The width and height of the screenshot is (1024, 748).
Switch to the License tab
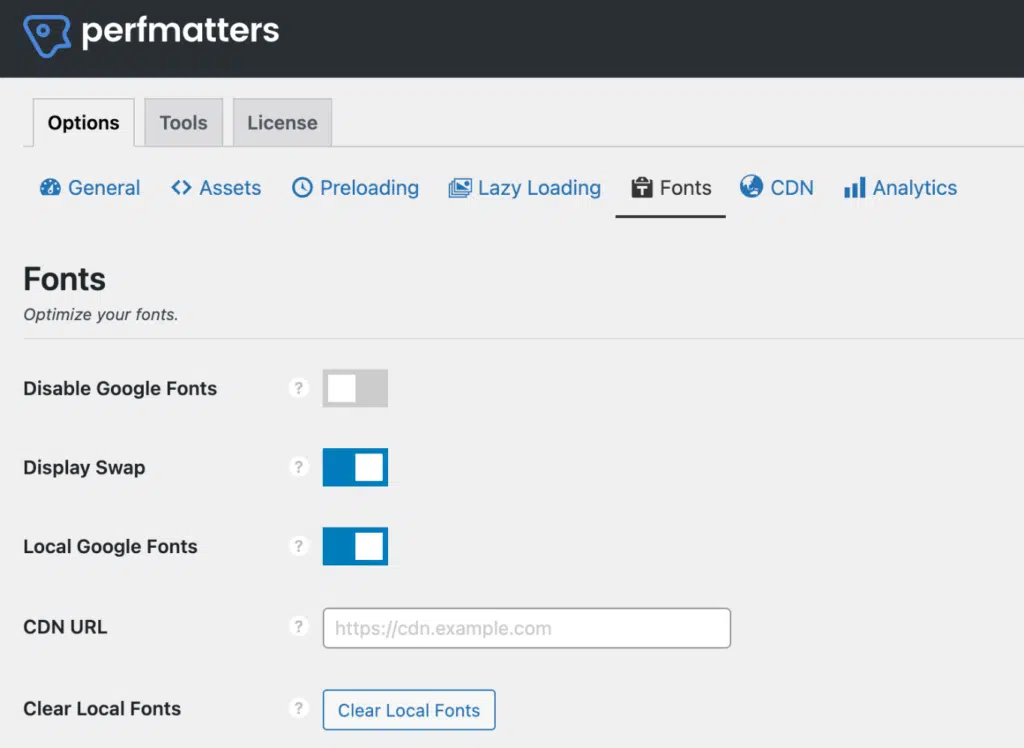pos(282,123)
